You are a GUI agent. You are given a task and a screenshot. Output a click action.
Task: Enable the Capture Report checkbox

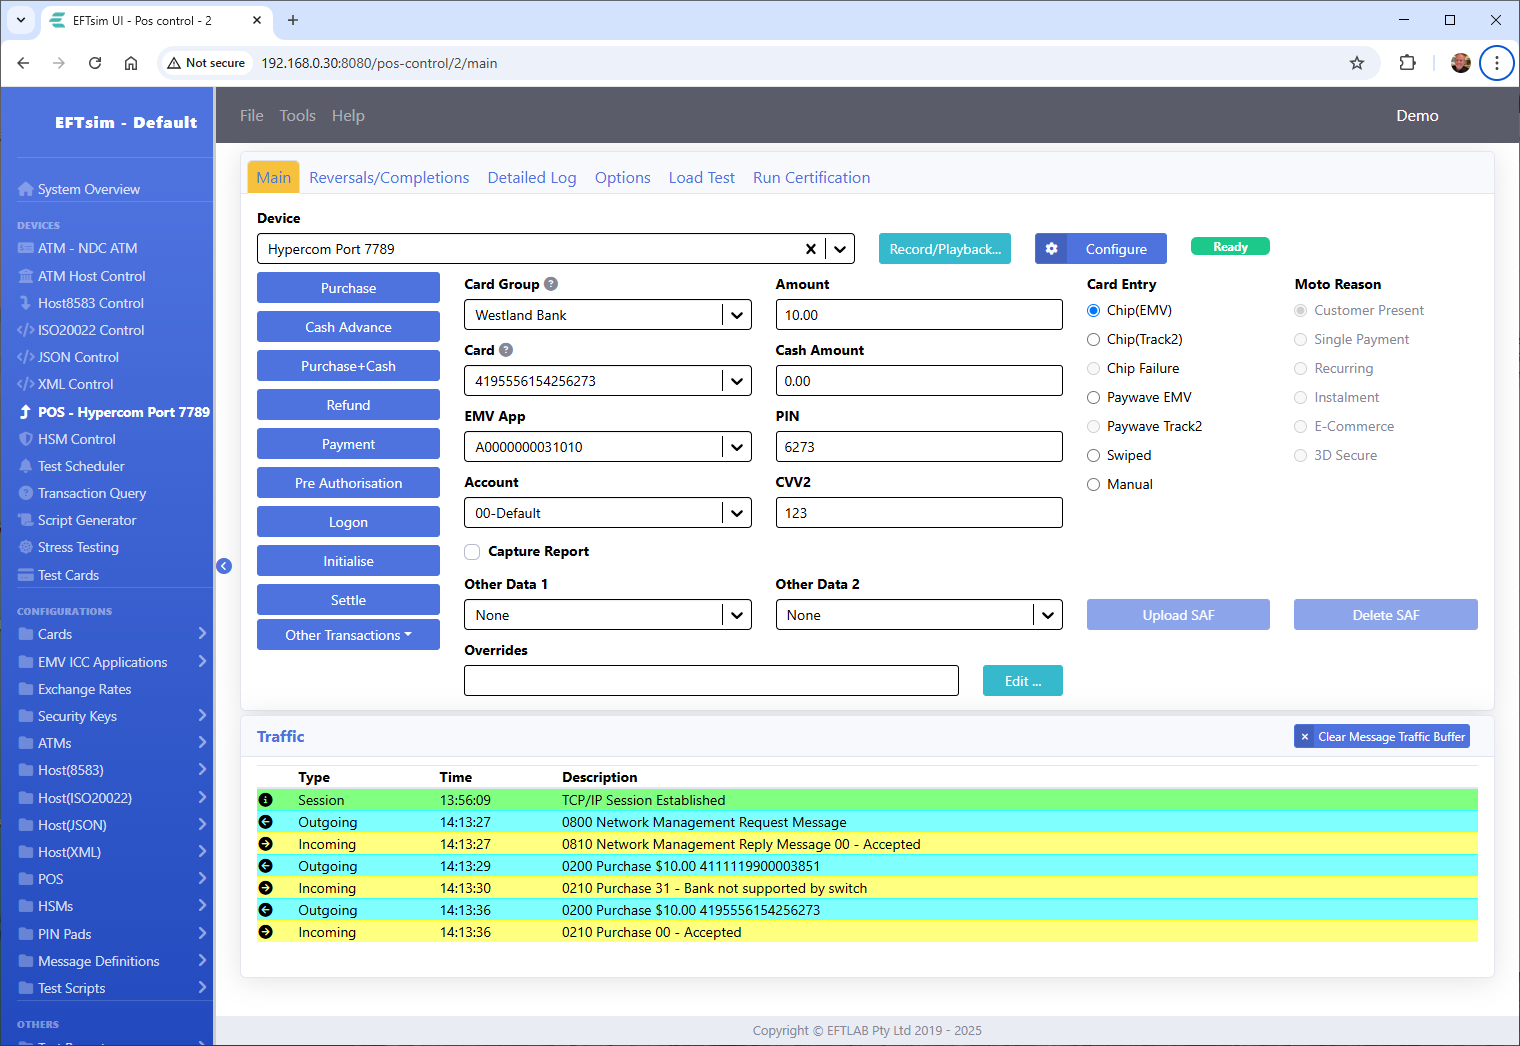point(472,552)
